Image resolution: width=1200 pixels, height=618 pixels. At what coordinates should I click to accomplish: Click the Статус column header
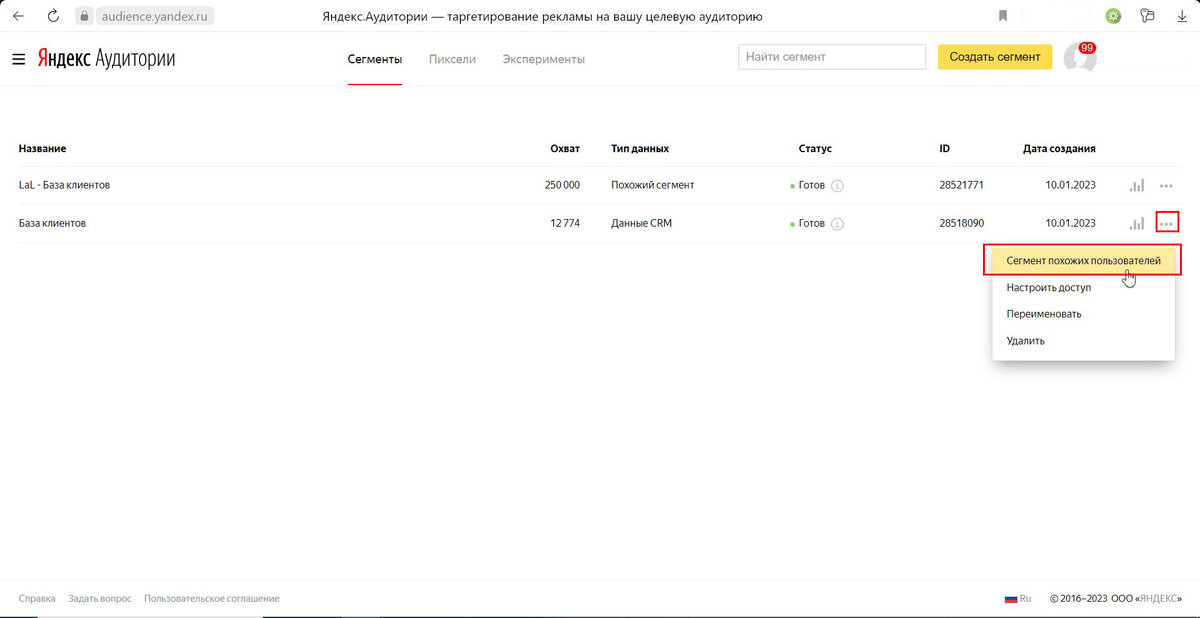click(815, 148)
